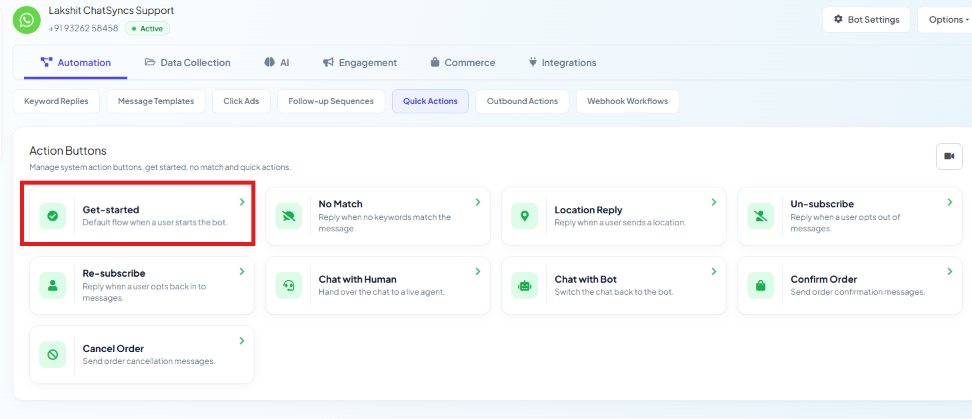Open the Click Ads section
This screenshot has height=419, width=972.
pos(242,101)
